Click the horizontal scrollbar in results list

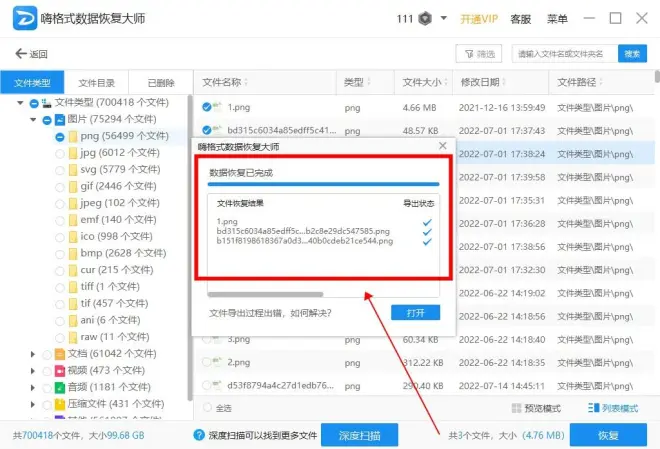click(265, 294)
